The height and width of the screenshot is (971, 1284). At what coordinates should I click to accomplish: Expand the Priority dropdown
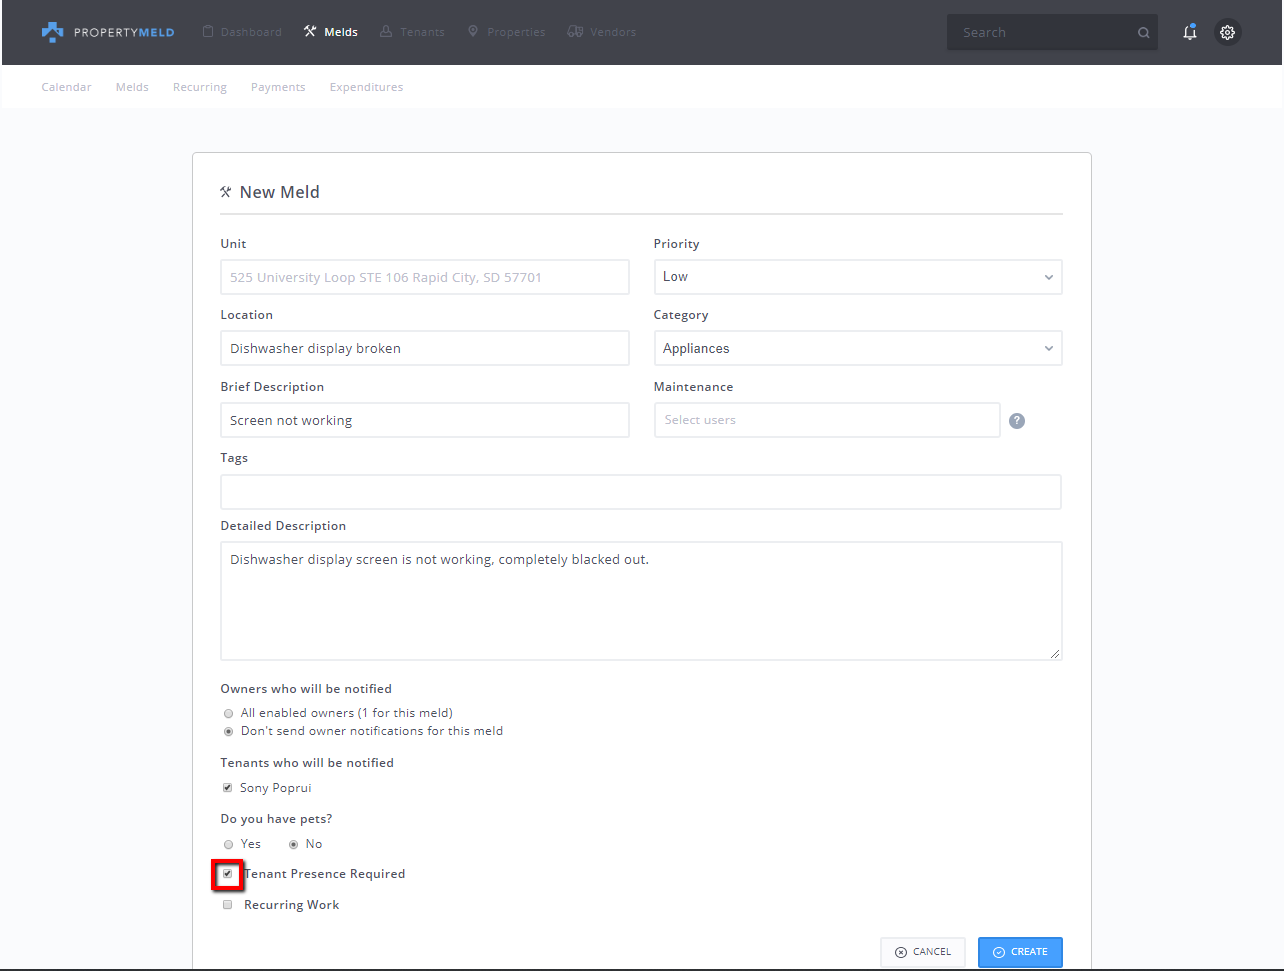[857, 277]
